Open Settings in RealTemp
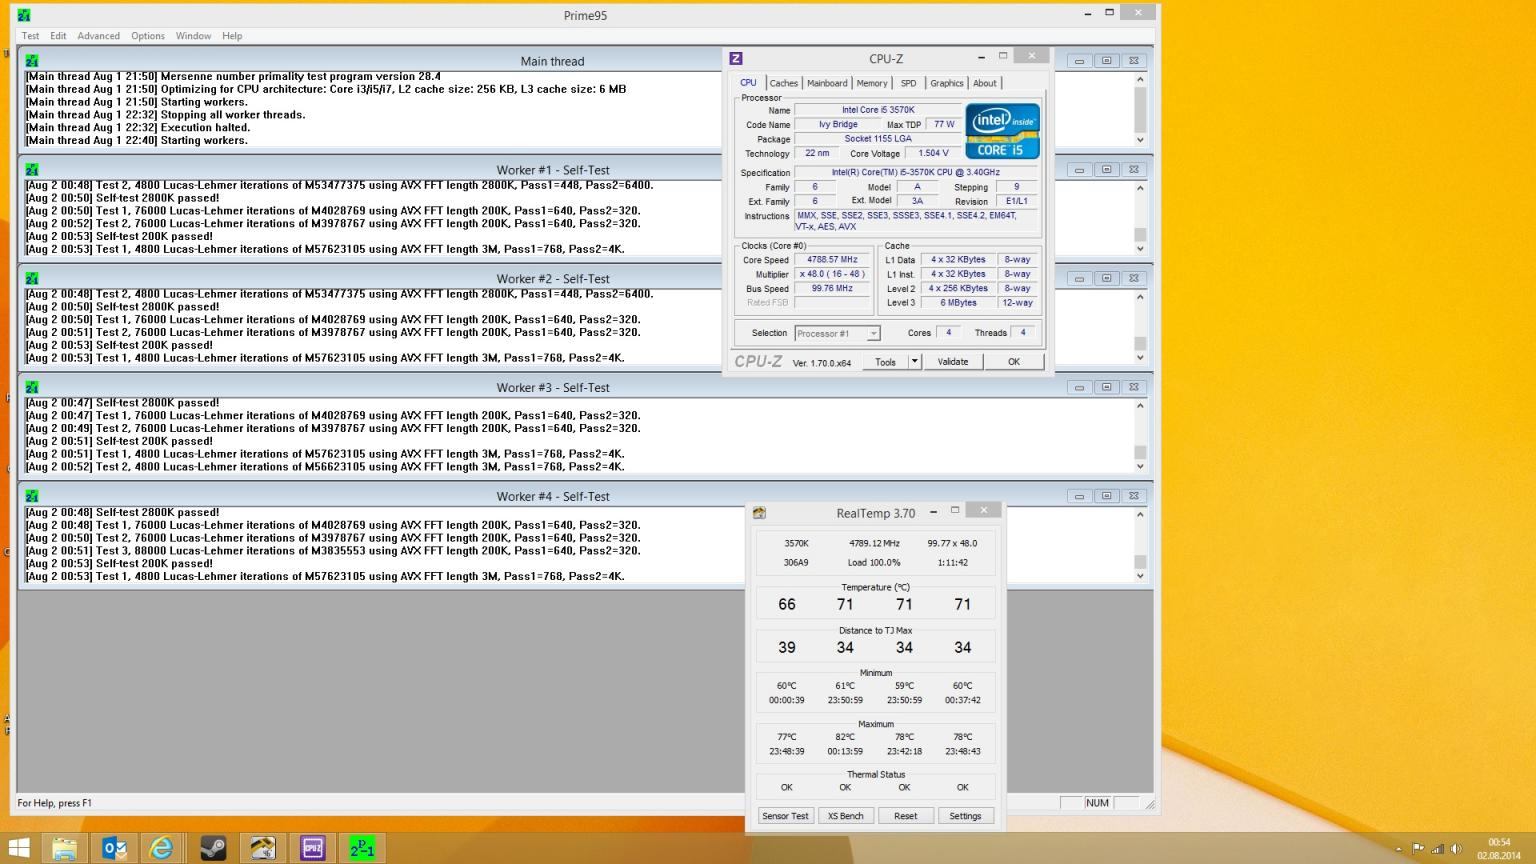 pyautogui.click(x=965, y=816)
